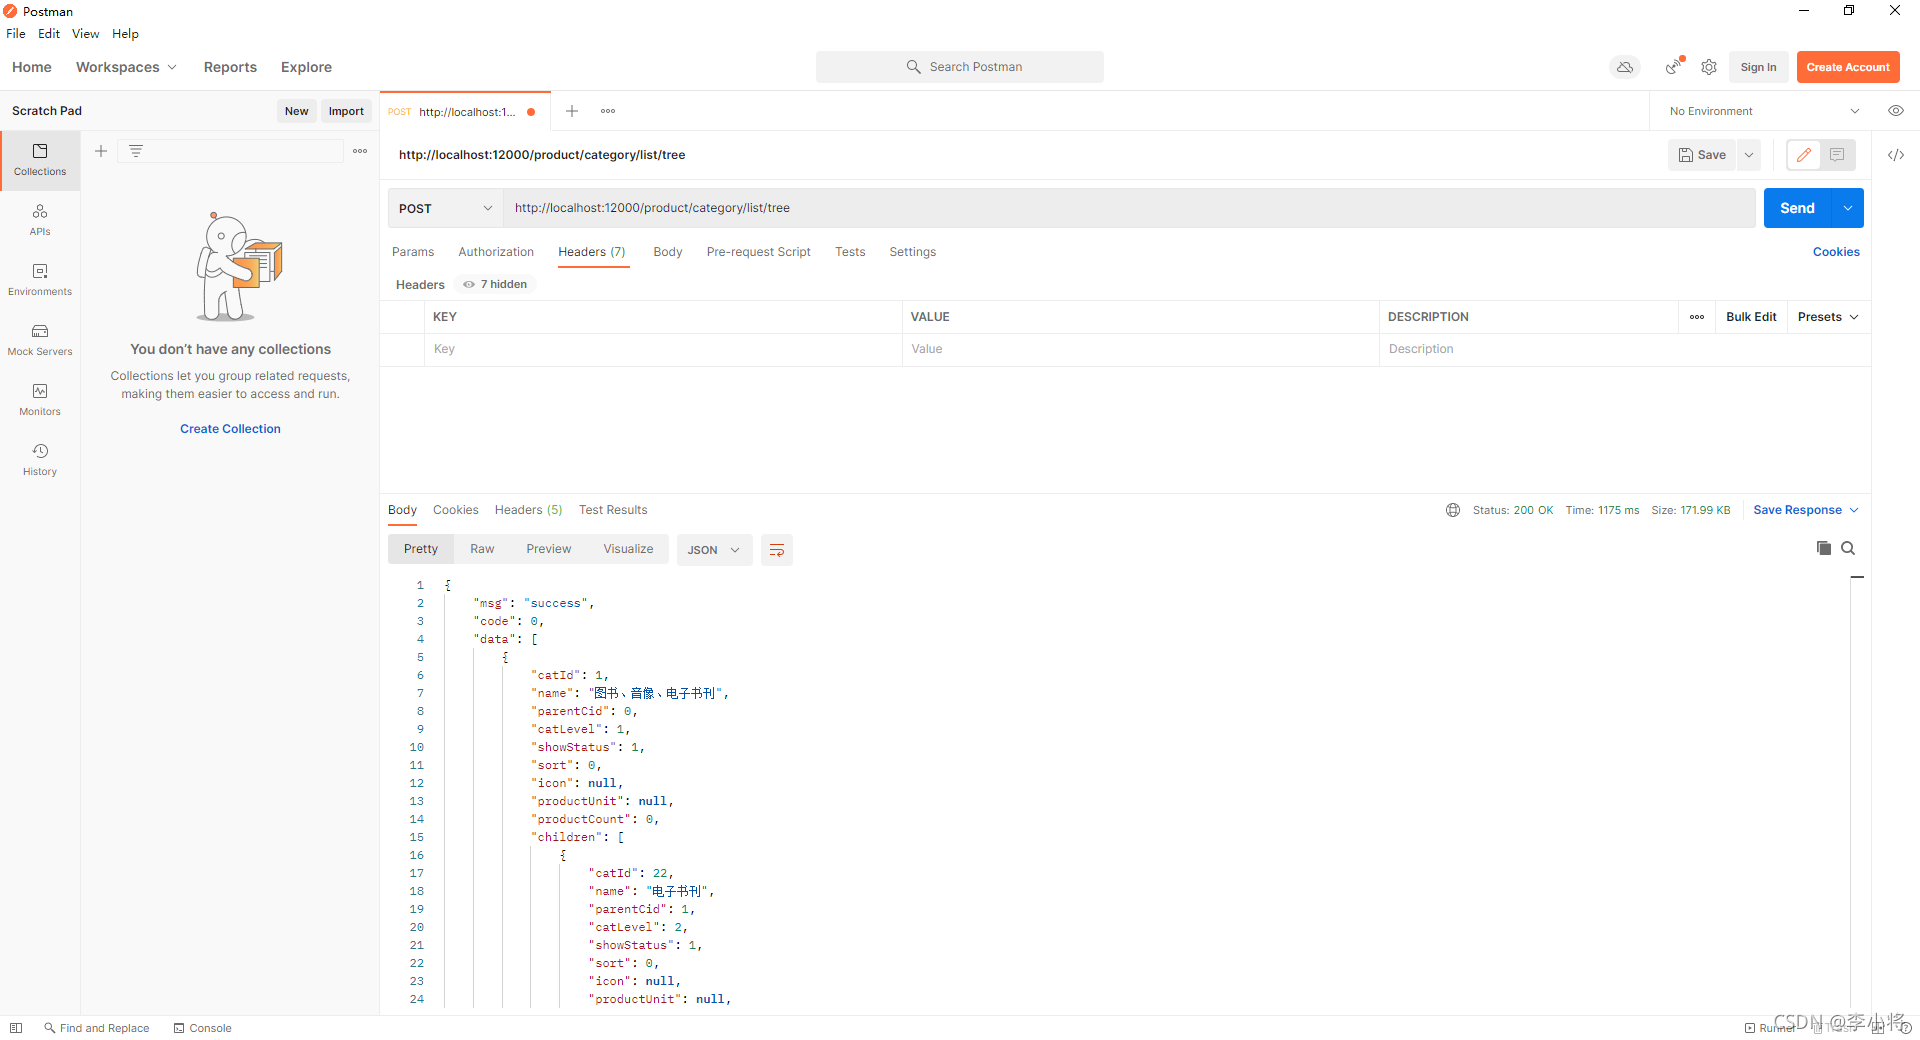Click the Create Collection link
This screenshot has width=1920, height=1040.
click(230, 429)
